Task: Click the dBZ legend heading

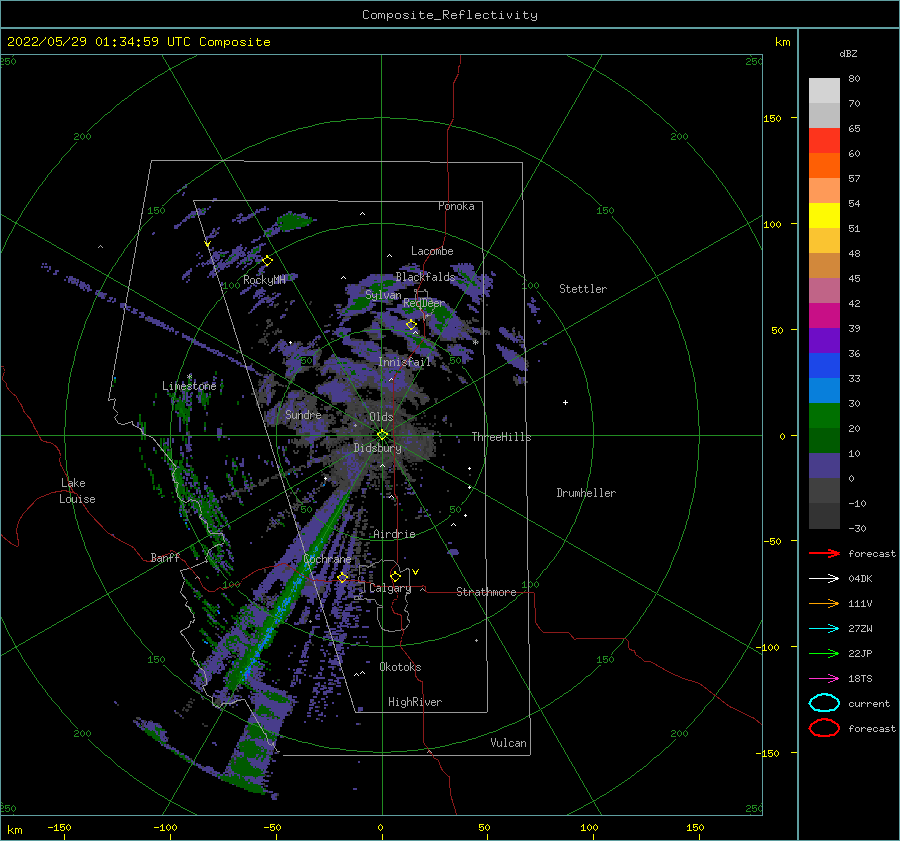Action: [848, 53]
